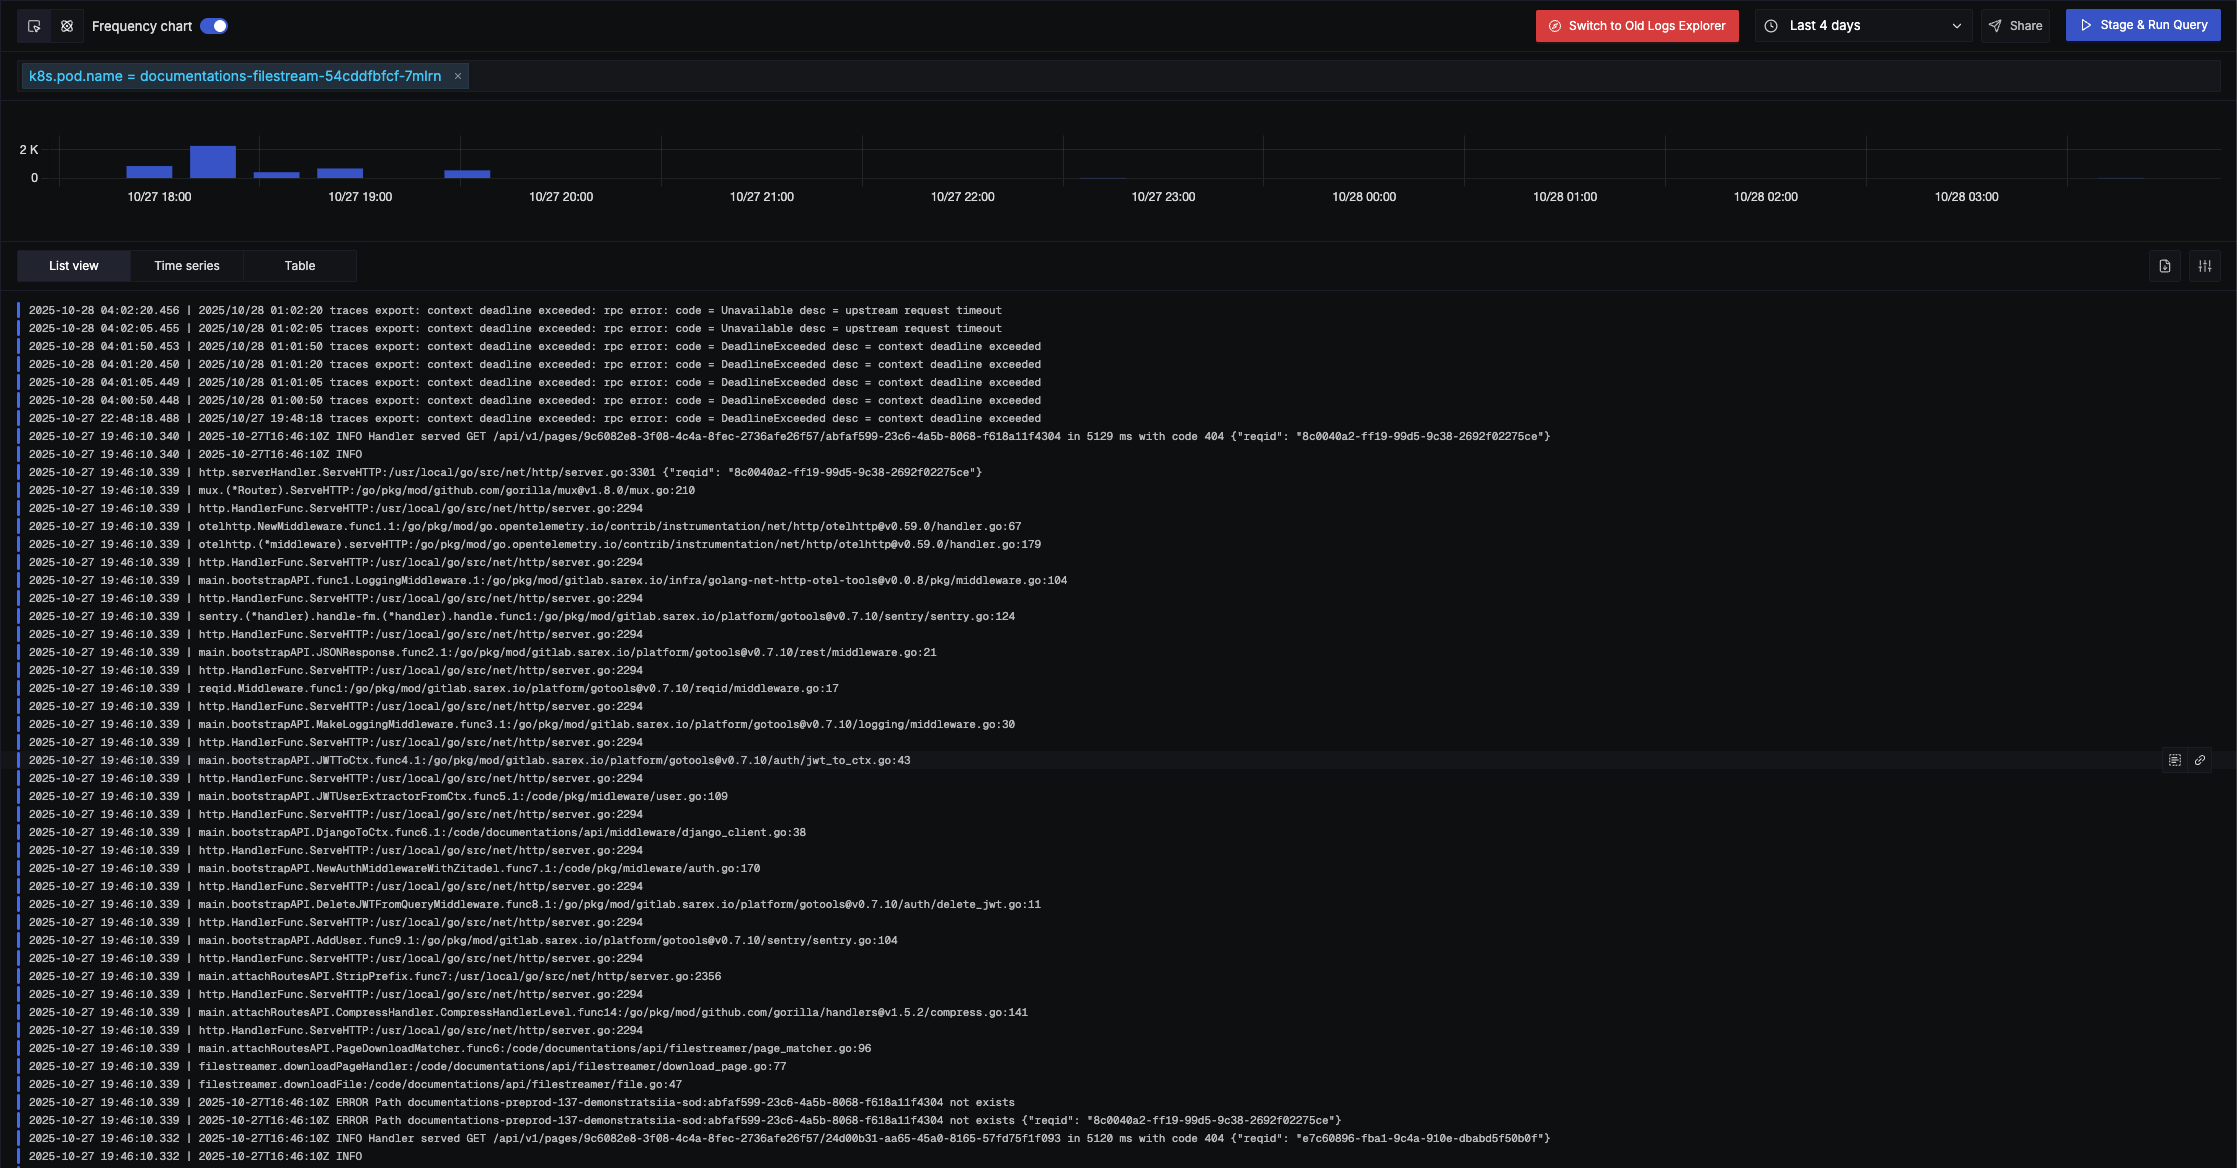Open the query builder icon beside Frequency chart
2237x1168 pixels.
point(67,26)
